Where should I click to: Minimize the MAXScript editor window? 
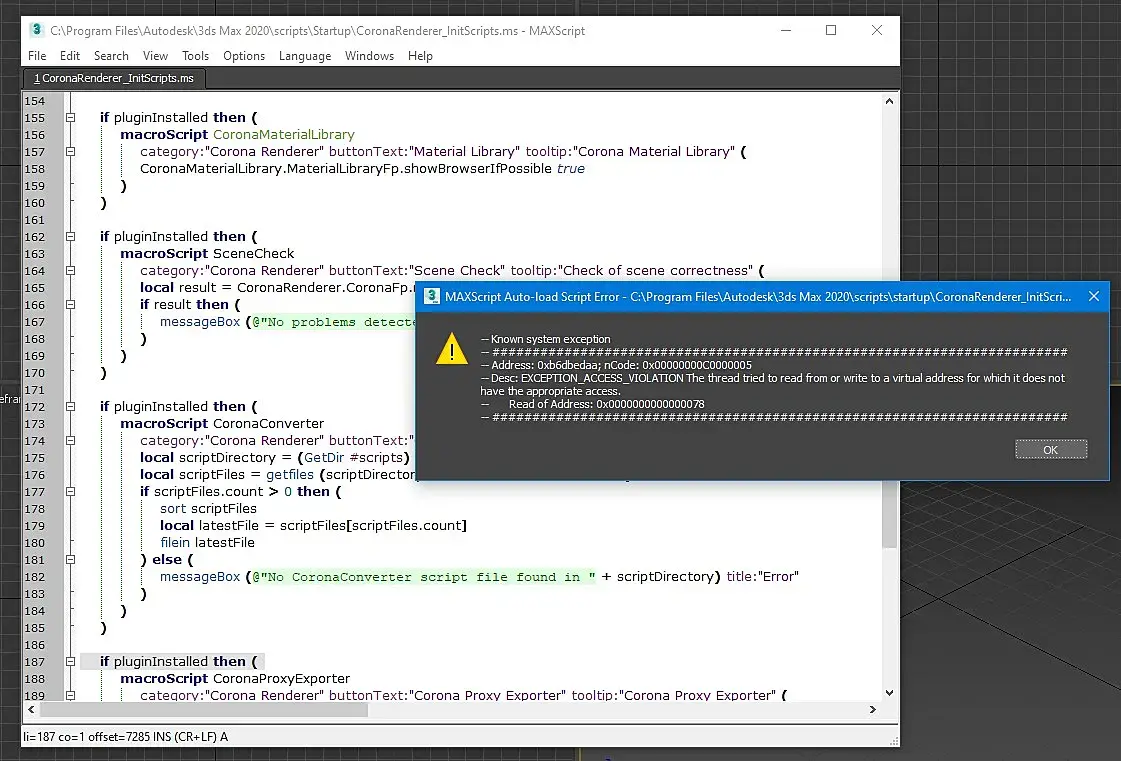(x=786, y=30)
